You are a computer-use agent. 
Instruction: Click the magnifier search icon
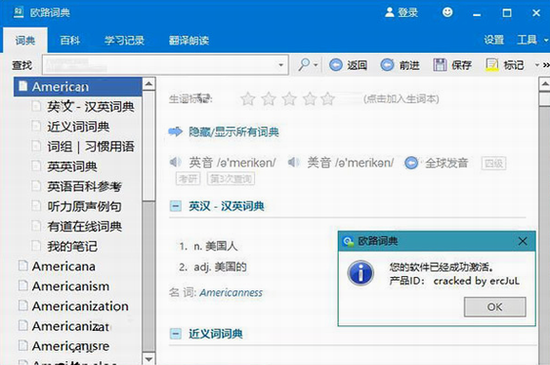coord(304,65)
